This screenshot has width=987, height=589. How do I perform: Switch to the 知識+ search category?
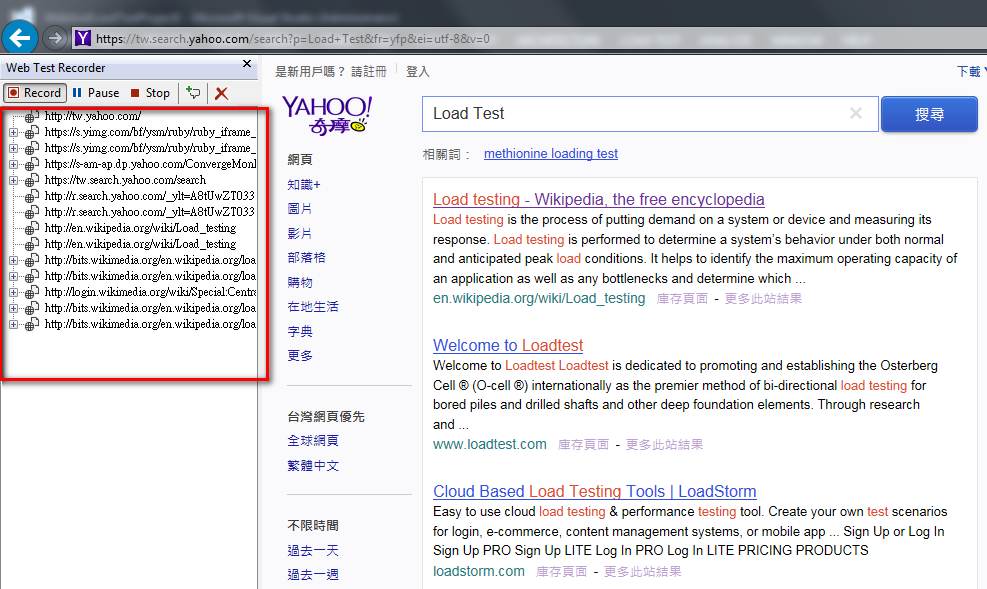click(304, 184)
